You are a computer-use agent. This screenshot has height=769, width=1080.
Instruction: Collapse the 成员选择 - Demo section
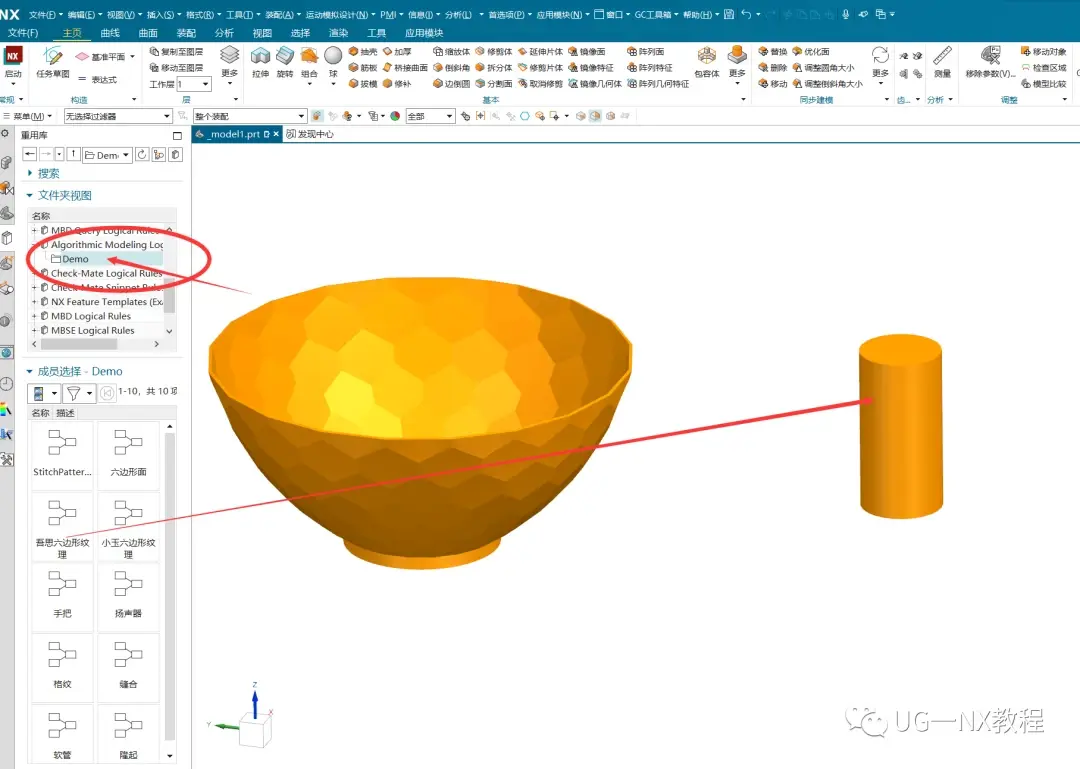[30, 371]
